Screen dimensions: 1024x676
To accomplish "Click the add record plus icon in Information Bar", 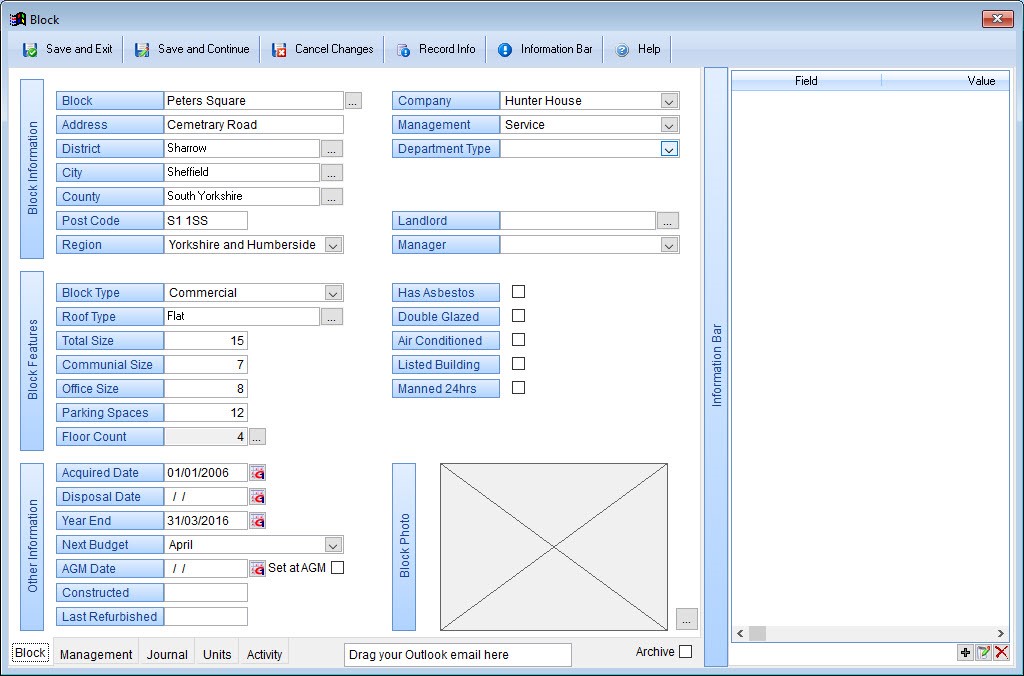I will [965, 652].
